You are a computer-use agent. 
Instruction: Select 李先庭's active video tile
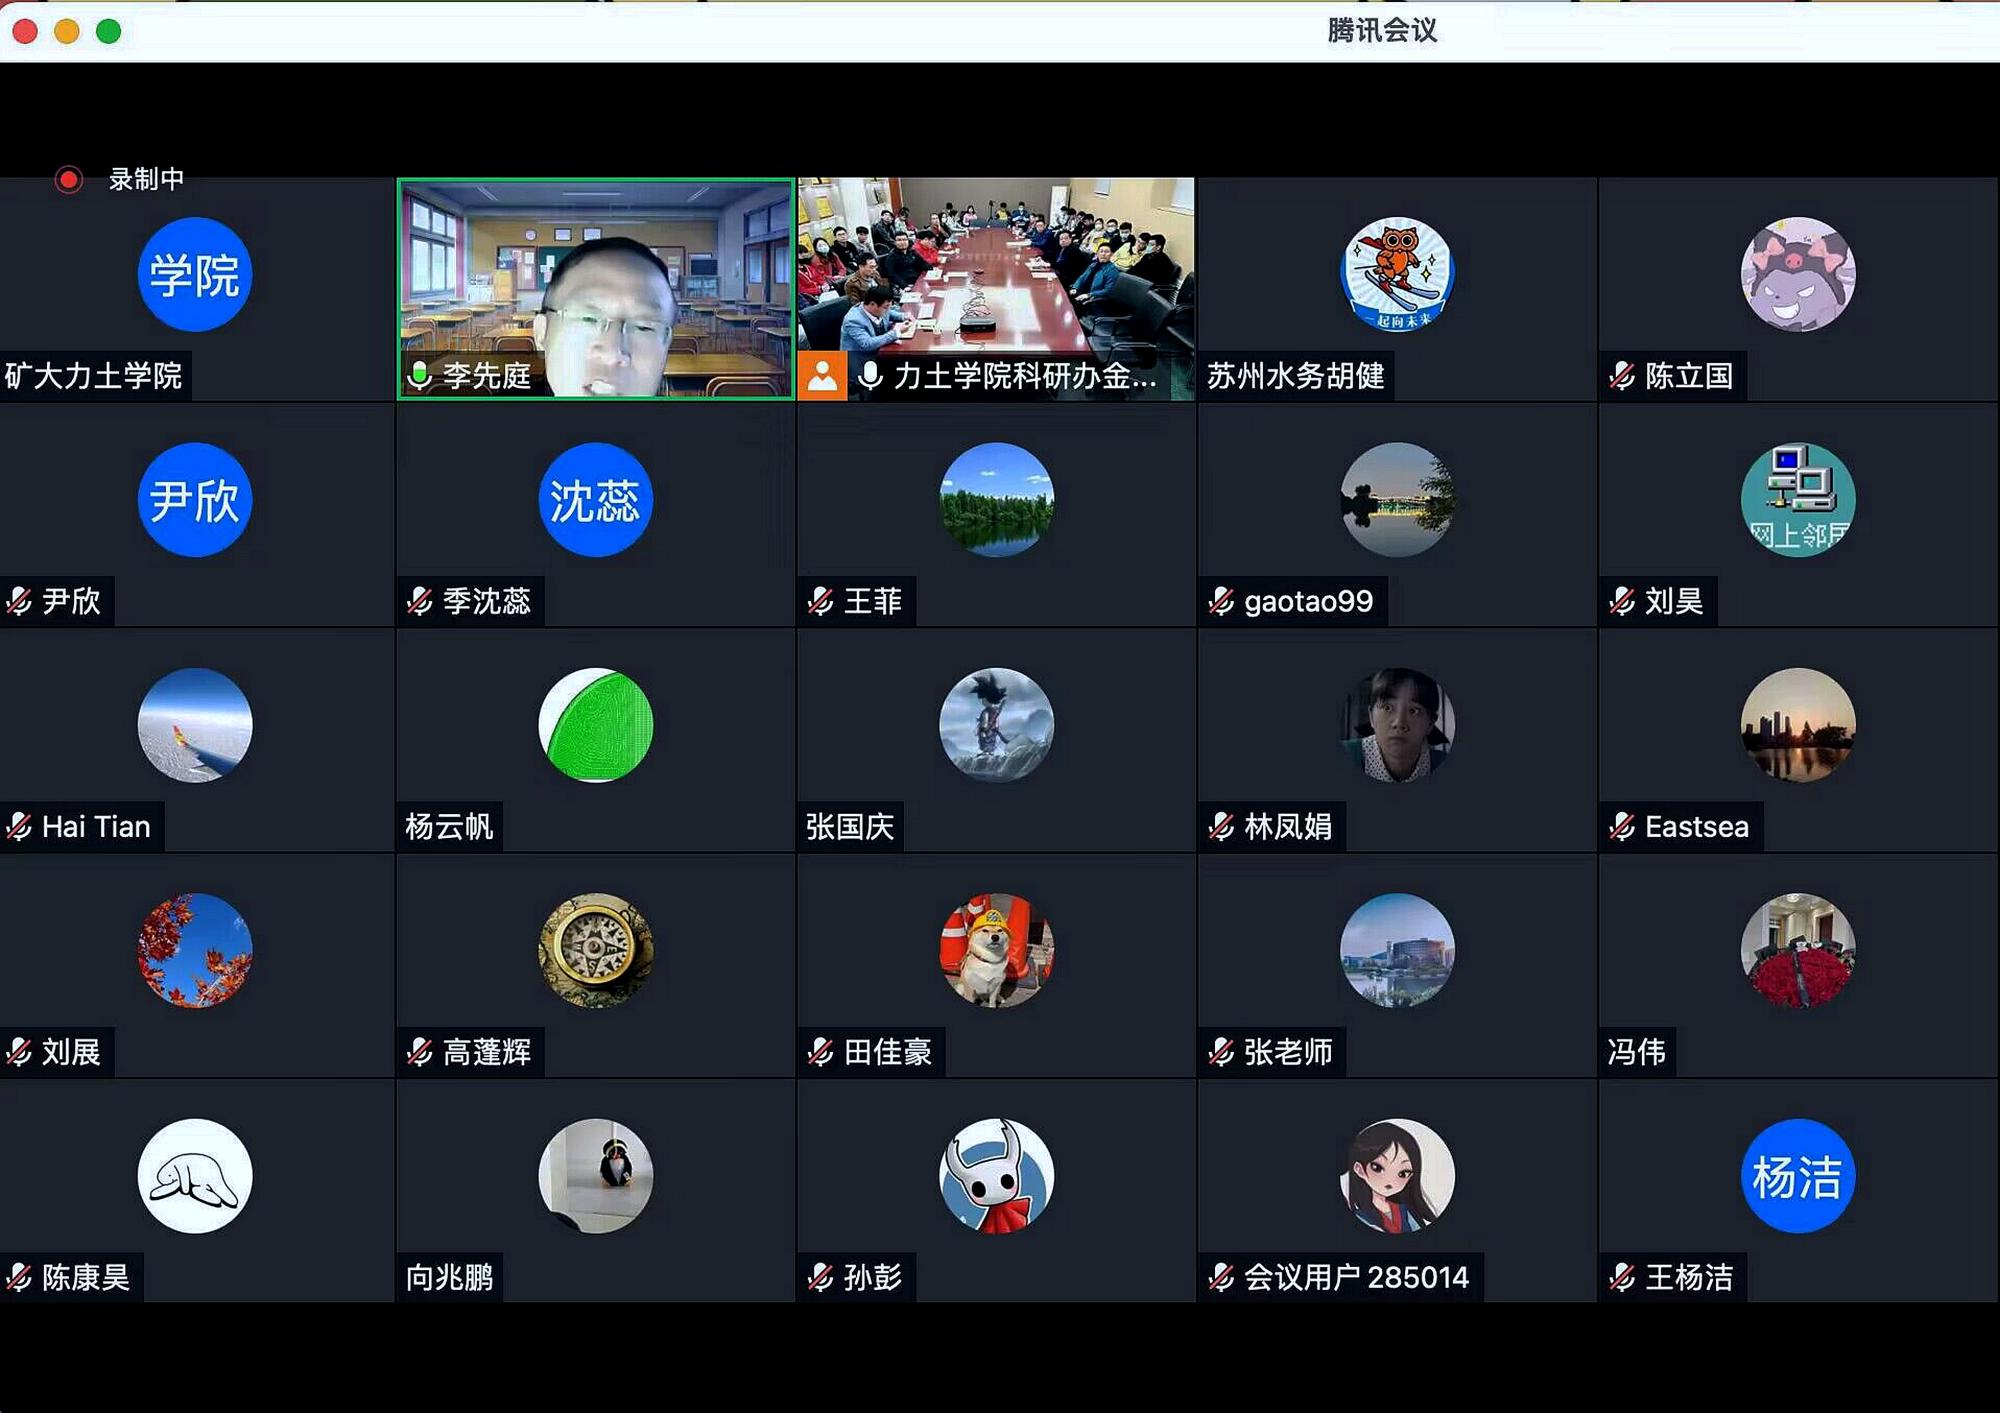click(x=596, y=280)
